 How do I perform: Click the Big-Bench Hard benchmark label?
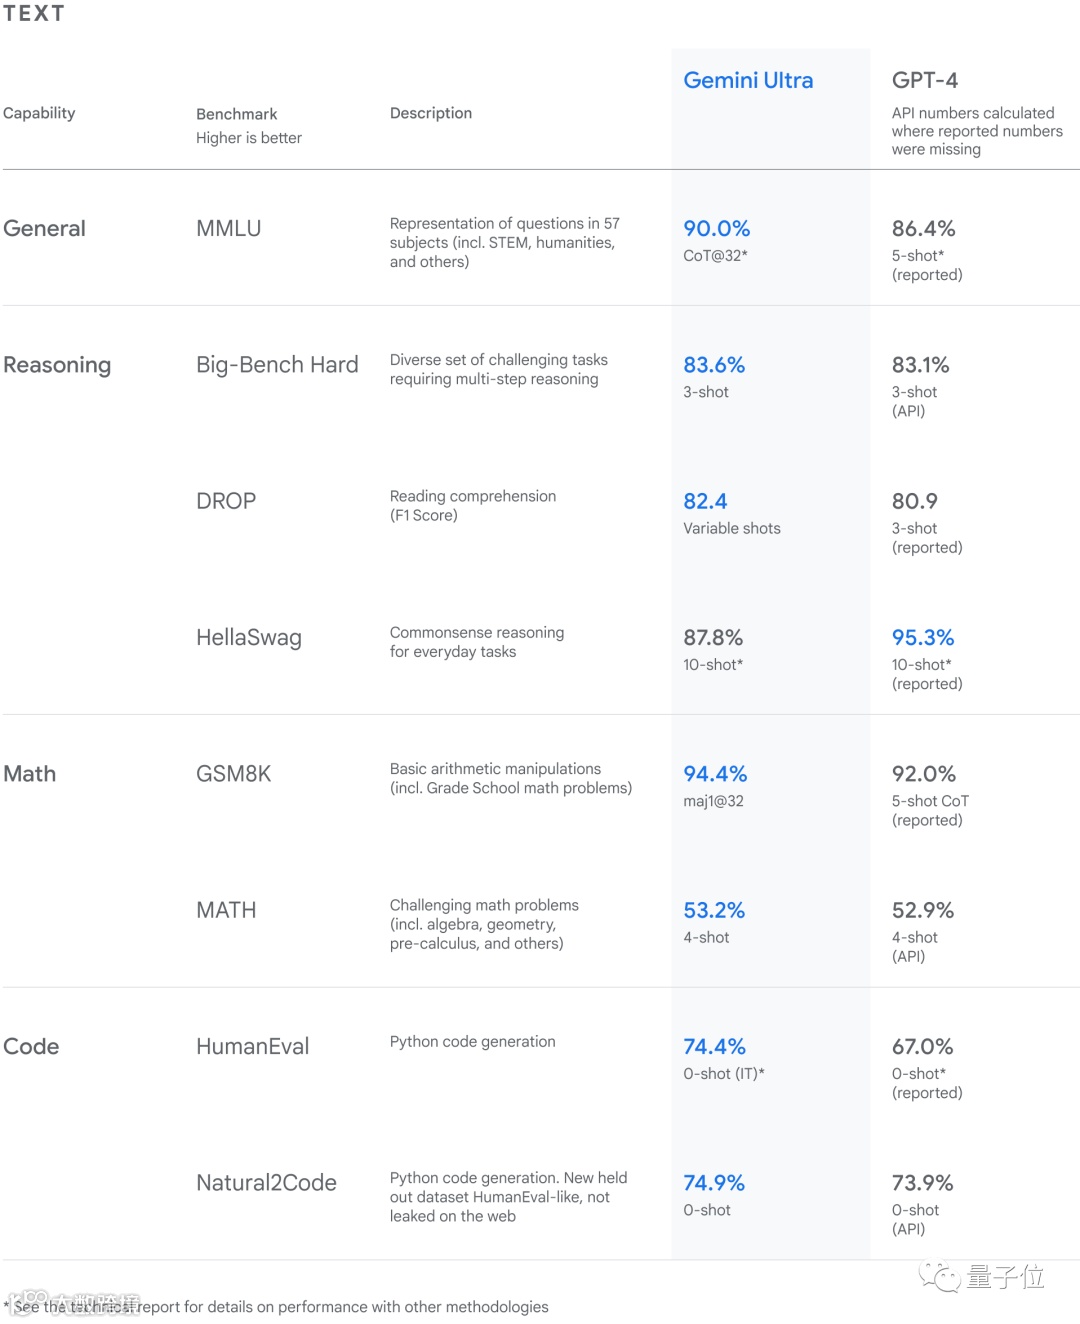pyautogui.click(x=277, y=365)
